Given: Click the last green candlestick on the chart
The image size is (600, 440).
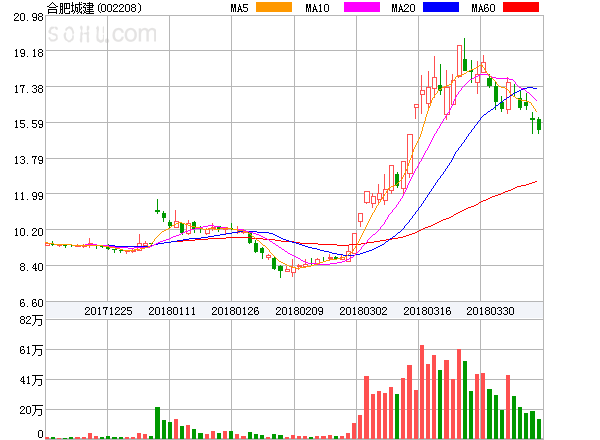Looking at the screenshot, I should click(539, 125).
